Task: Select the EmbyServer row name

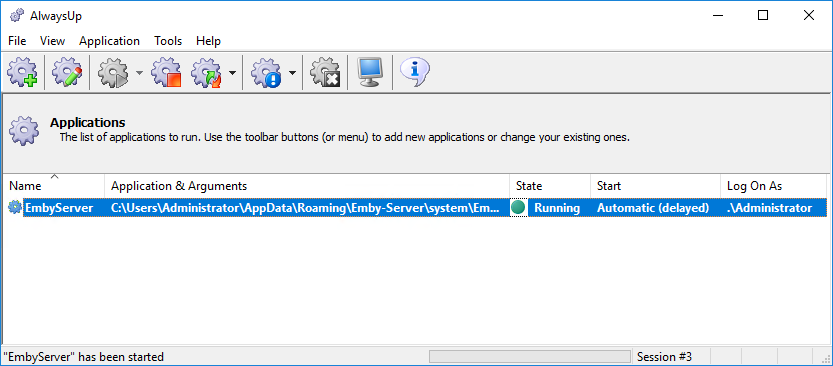Action: (x=59, y=208)
